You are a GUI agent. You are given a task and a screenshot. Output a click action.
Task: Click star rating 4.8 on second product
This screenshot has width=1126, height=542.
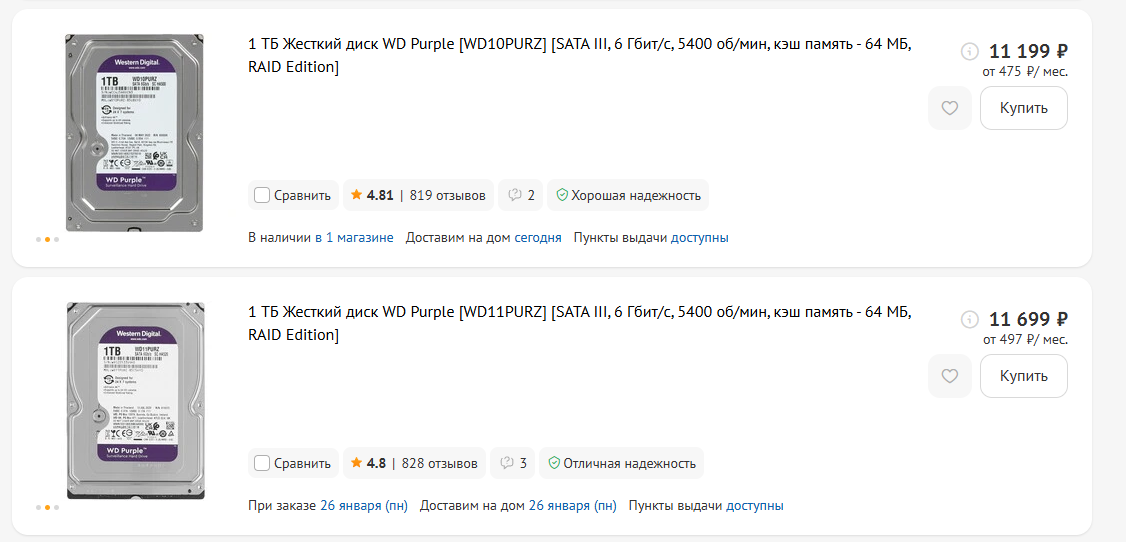(368, 463)
